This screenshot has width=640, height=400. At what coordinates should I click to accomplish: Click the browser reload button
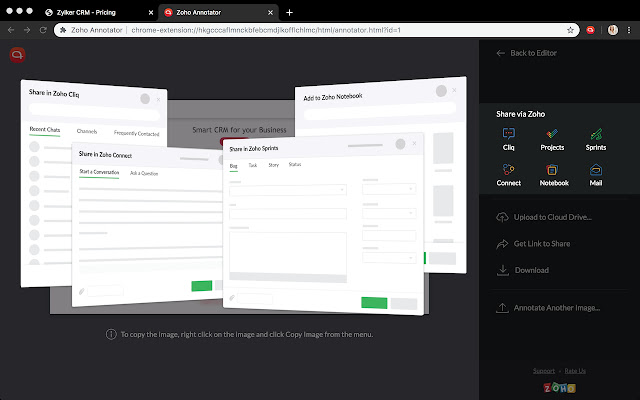point(43,30)
